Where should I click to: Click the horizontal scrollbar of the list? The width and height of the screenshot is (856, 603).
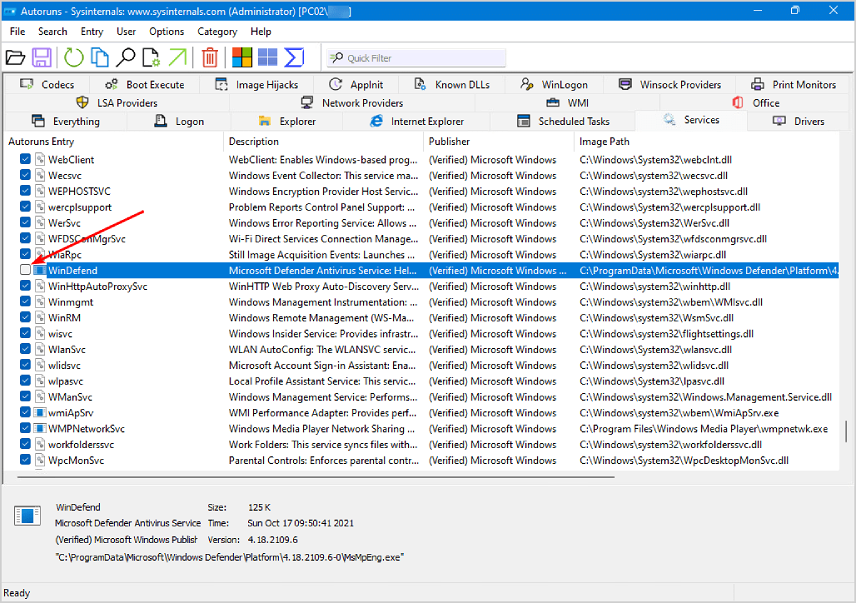click(316, 477)
